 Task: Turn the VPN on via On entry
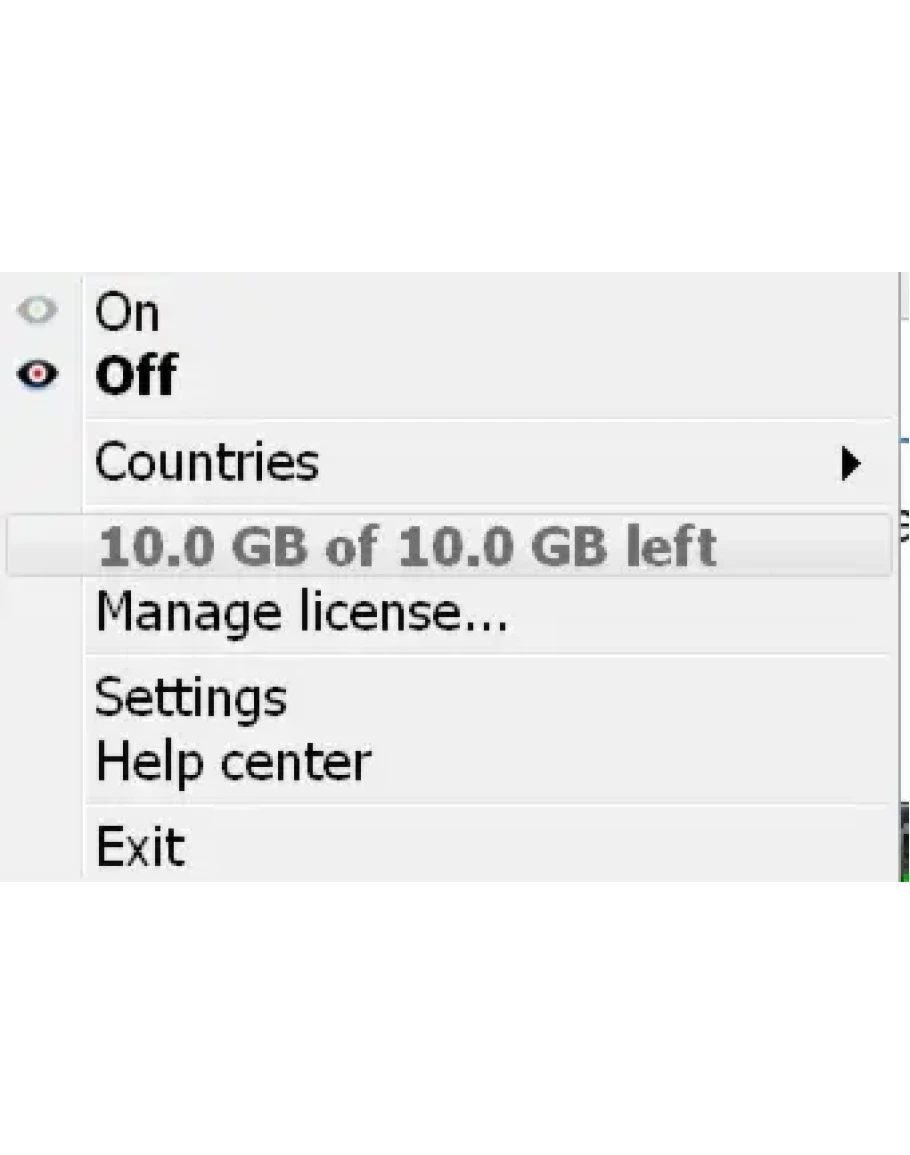click(x=127, y=312)
